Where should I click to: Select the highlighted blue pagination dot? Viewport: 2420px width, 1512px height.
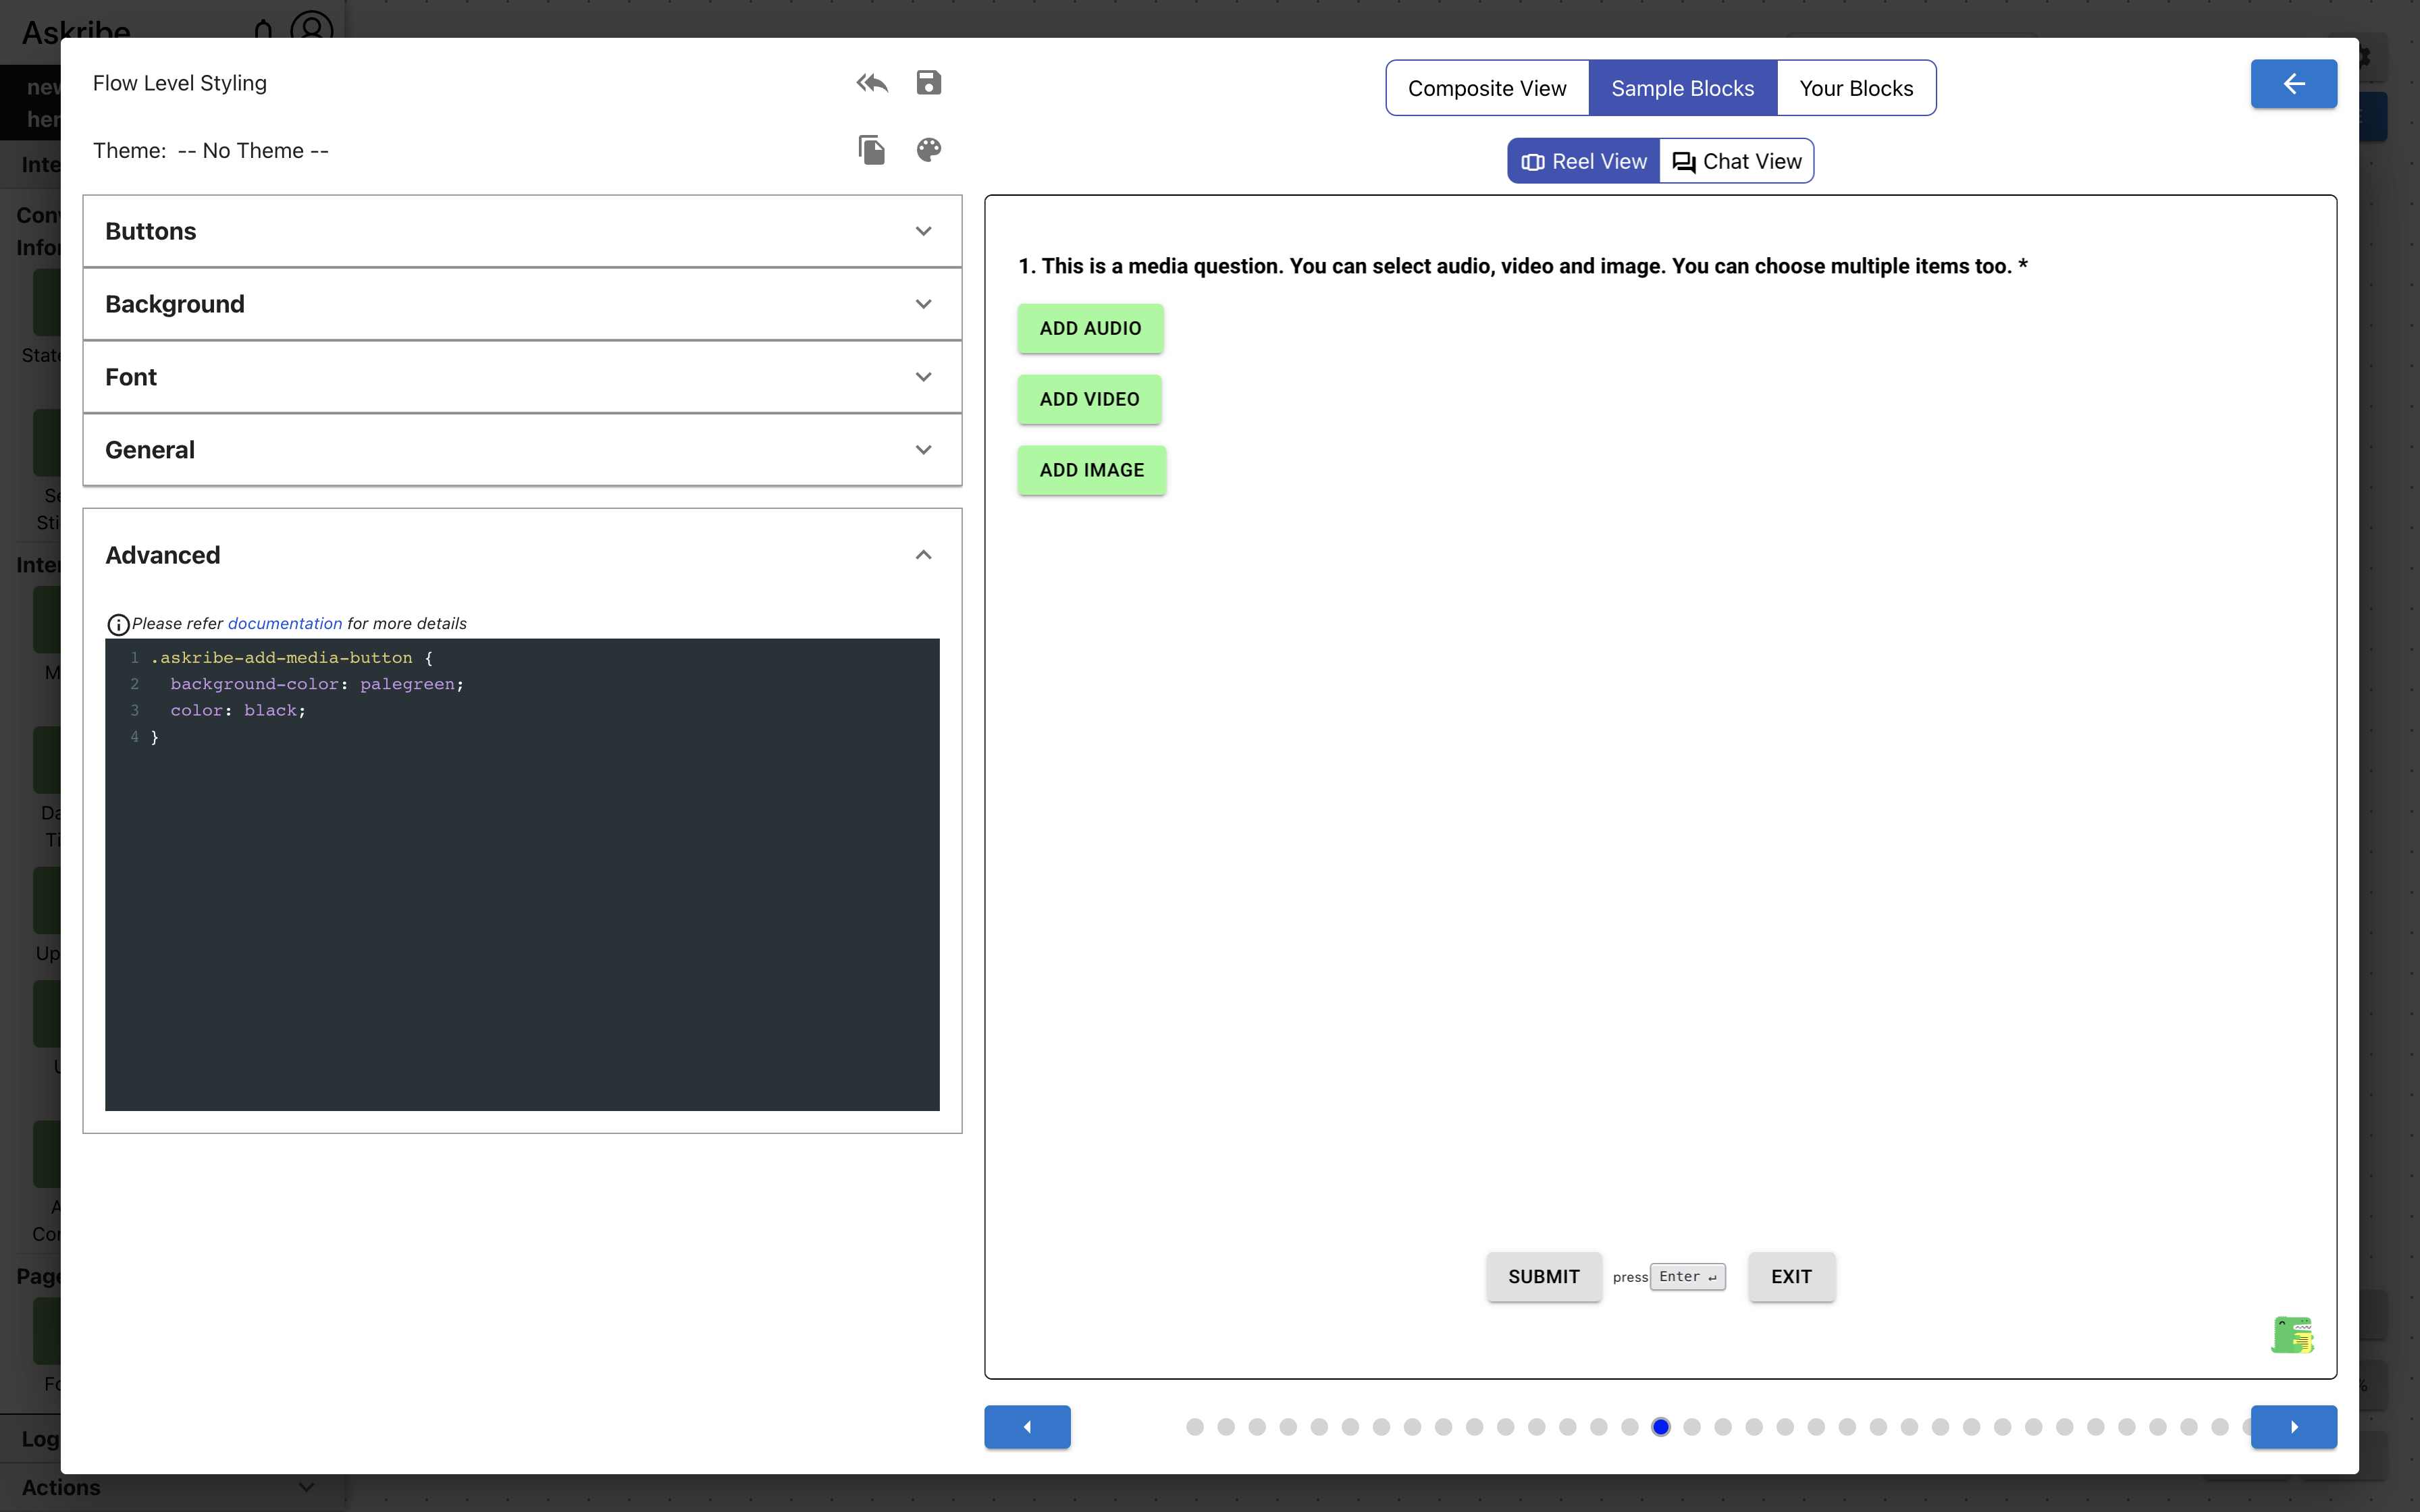click(1661, 1427)
